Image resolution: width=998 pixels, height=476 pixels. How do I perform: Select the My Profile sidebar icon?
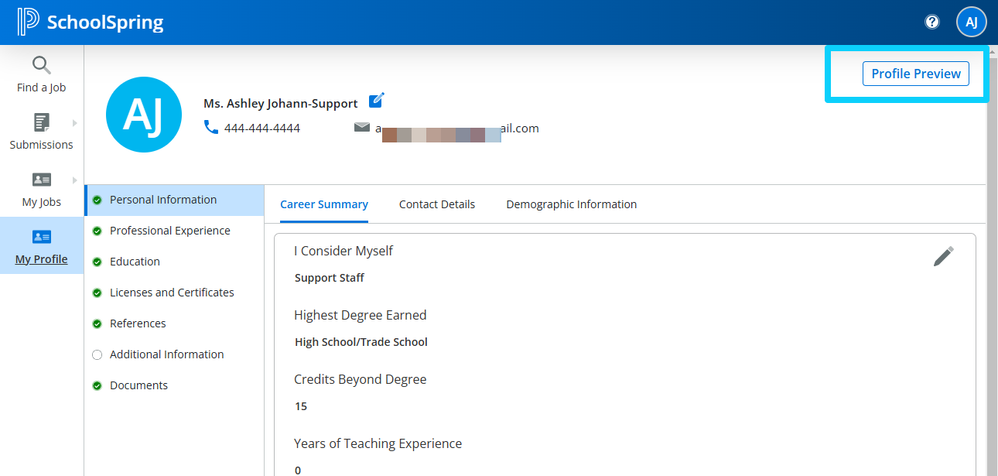41,237
